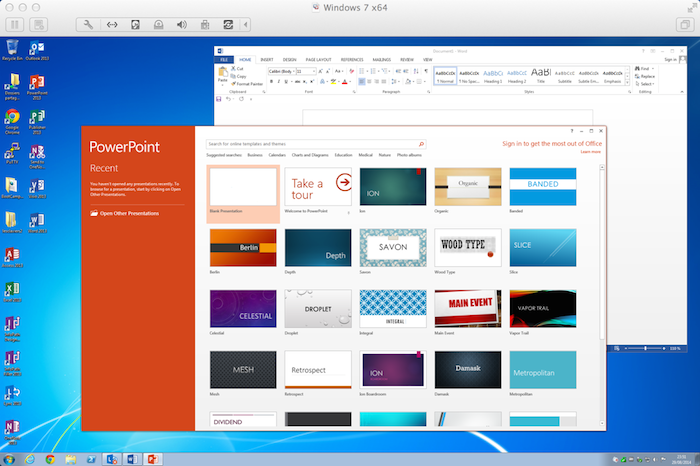Switch to REFERENCES tab in Word
The height and width of the screenshot is (466, 700).
352,59
